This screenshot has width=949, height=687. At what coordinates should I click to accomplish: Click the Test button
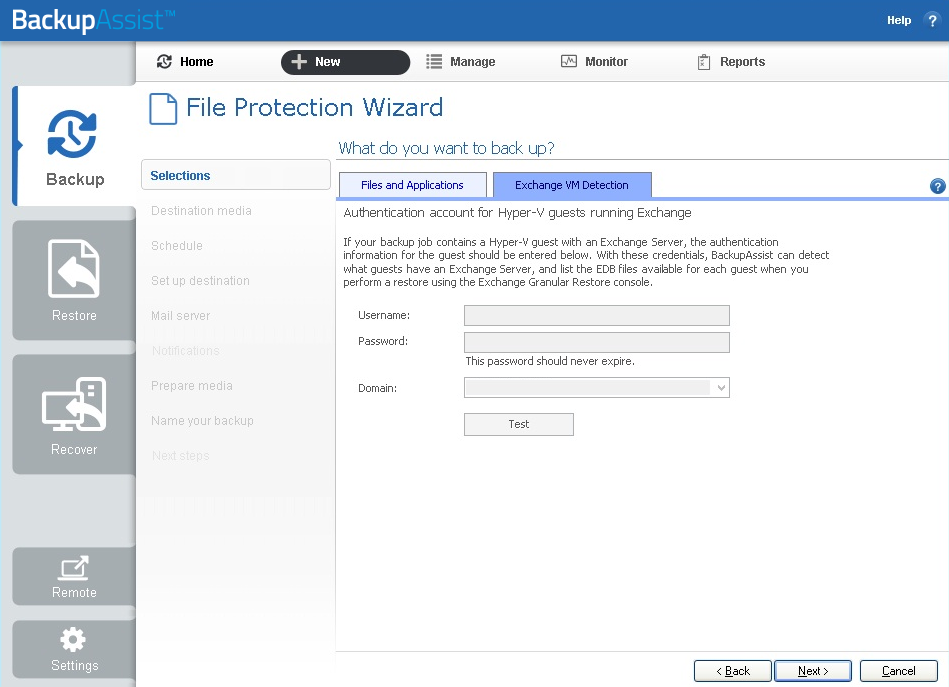coord(519,424)
